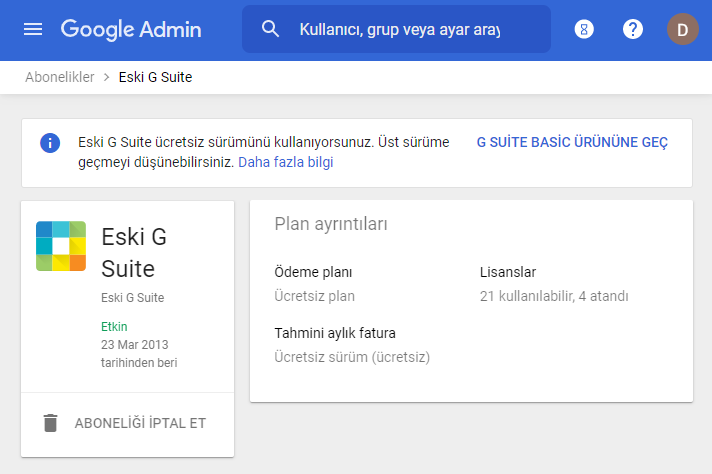Click the Eski G Suite card title
This screenshot has width=712, height=474.
point(134,253)
